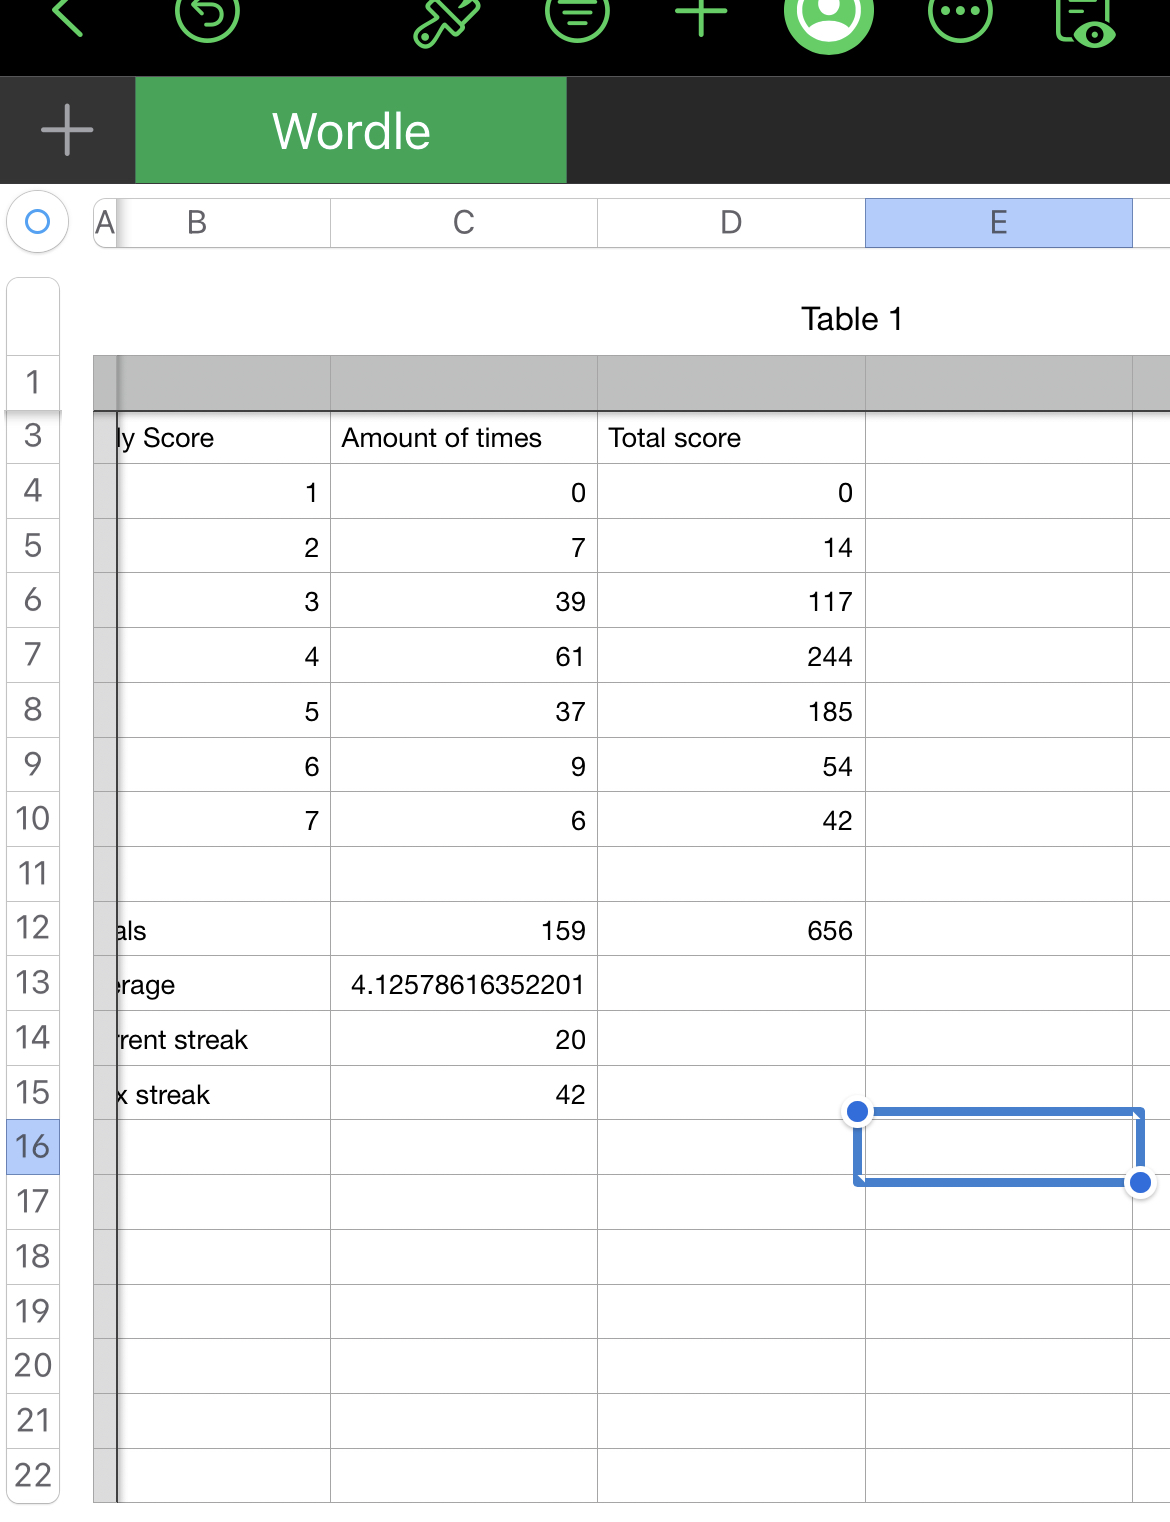
Task: Select the Amount of times cell showing 39
Action: [464, 601]
